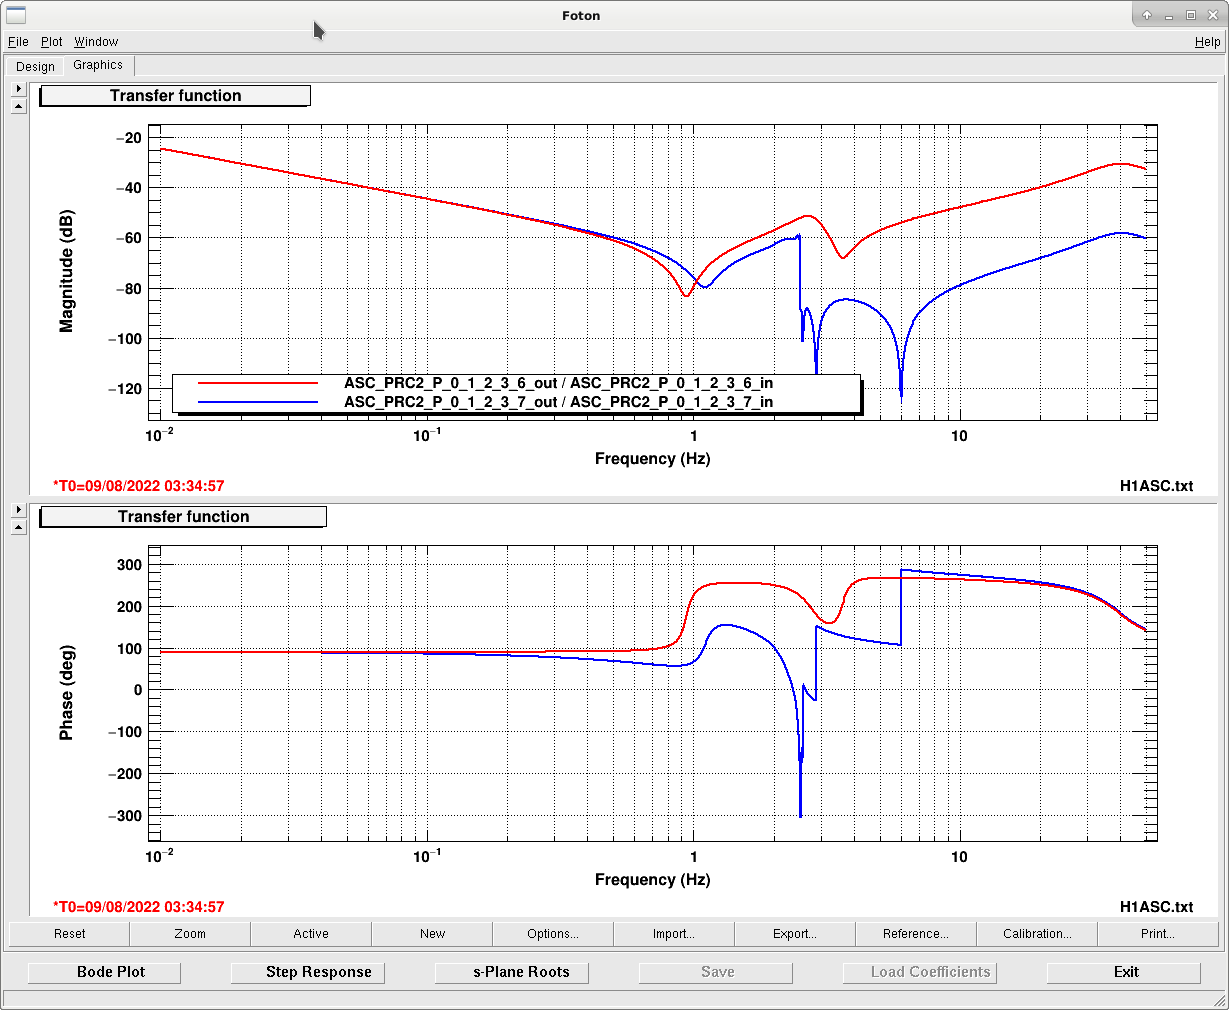Click the red trace legend line sample

pos(257,383)
